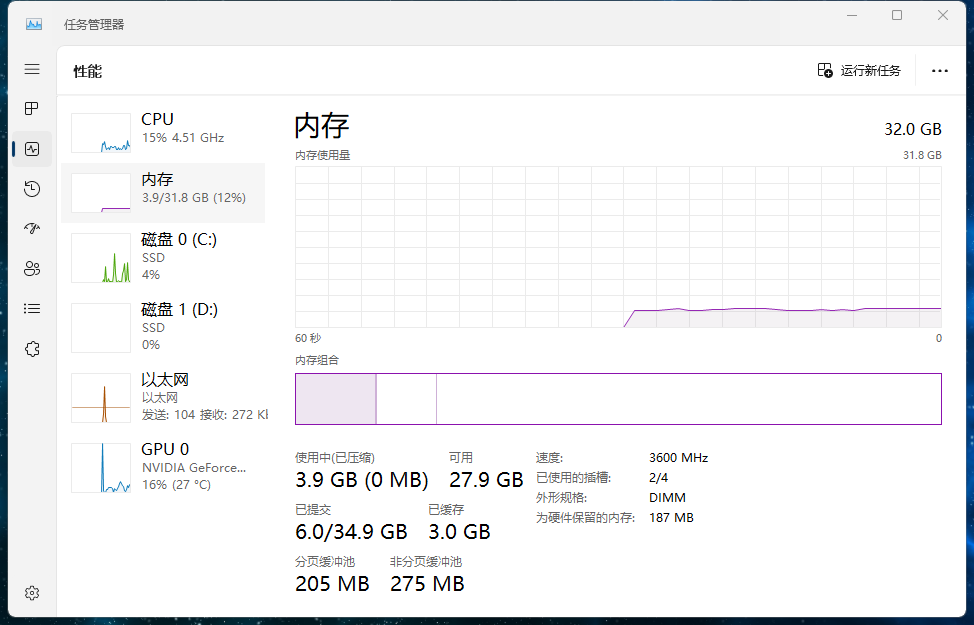Click the 内存使用量 usage graph
This screenshot has width=974, height=625.
618,247
